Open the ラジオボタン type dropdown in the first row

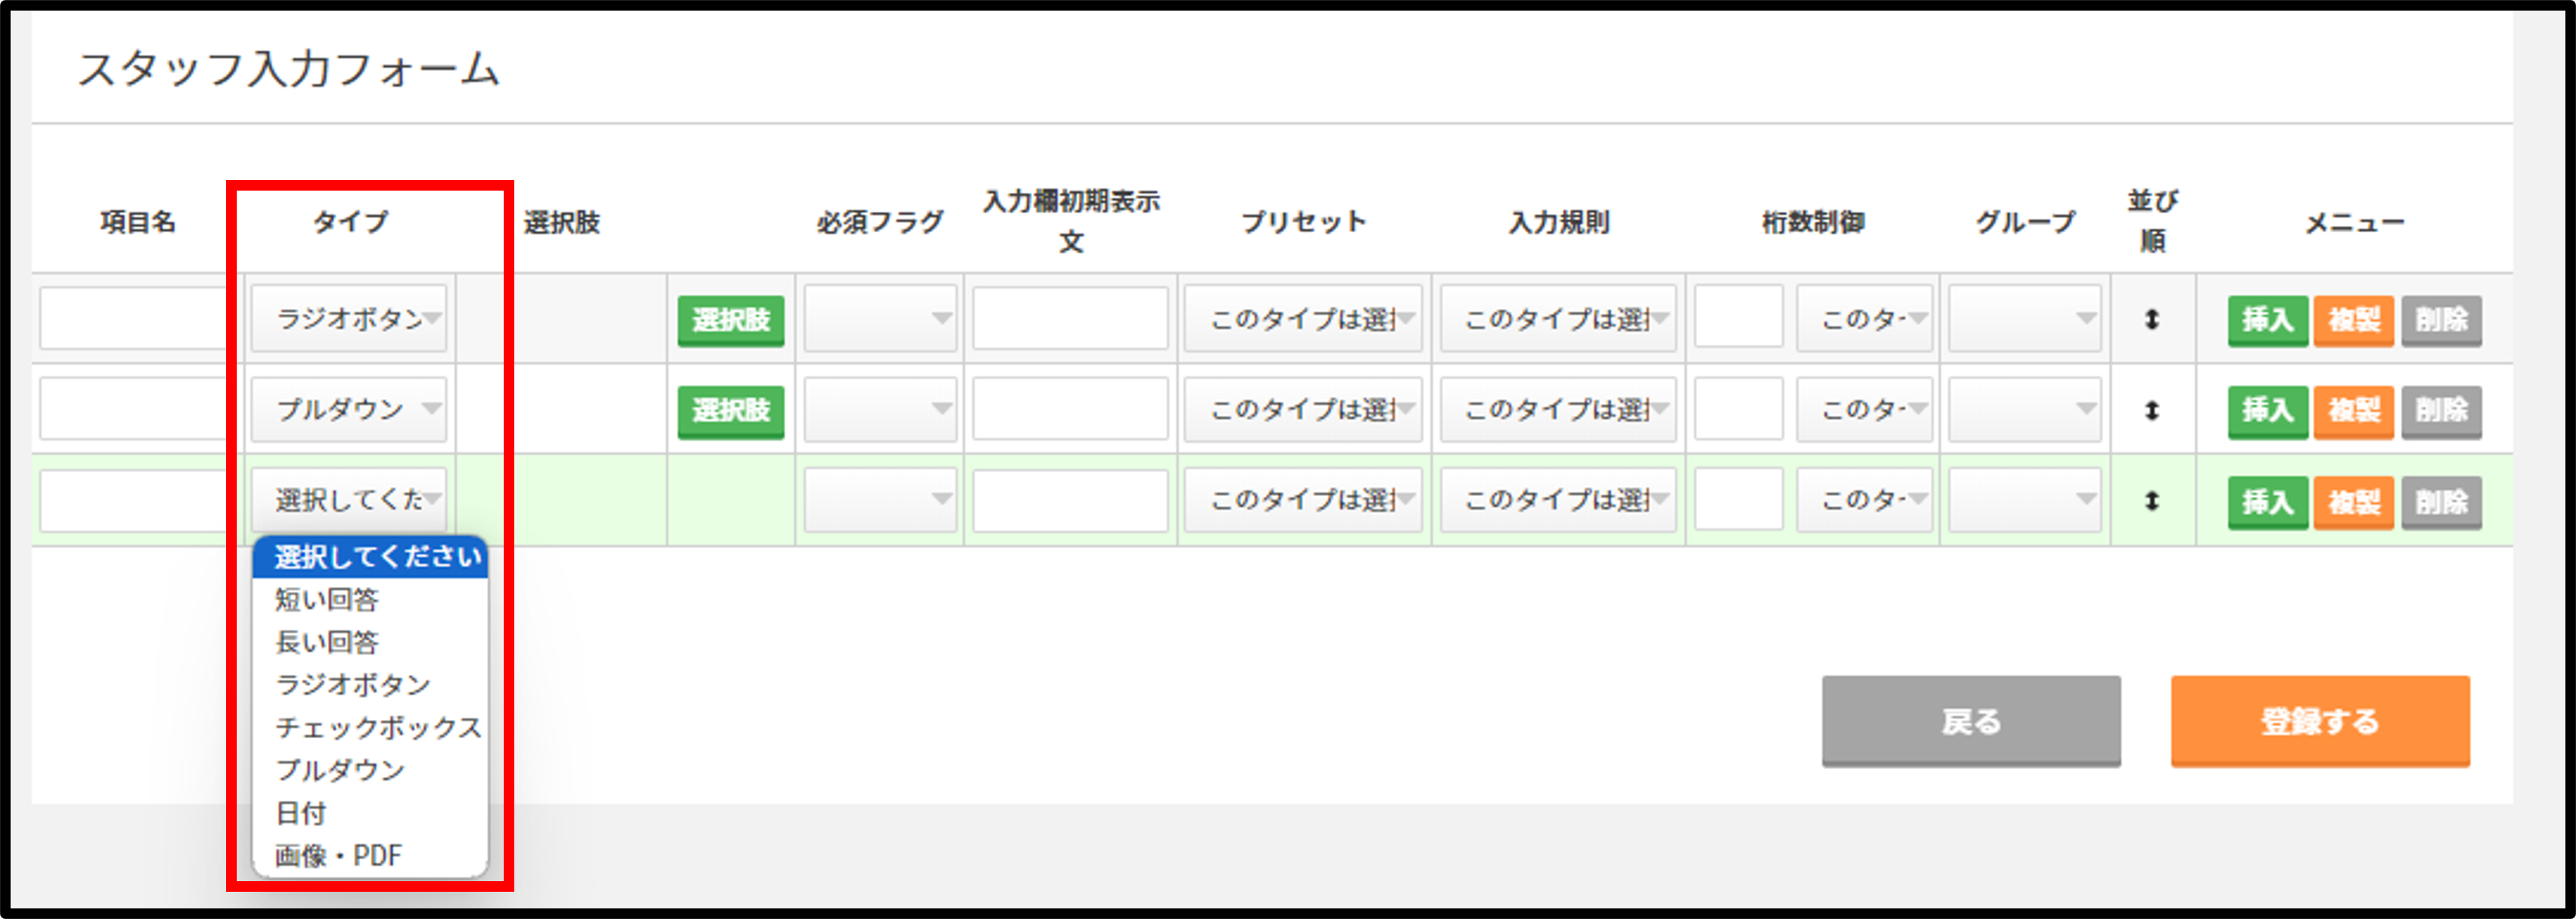coord(347,316)
